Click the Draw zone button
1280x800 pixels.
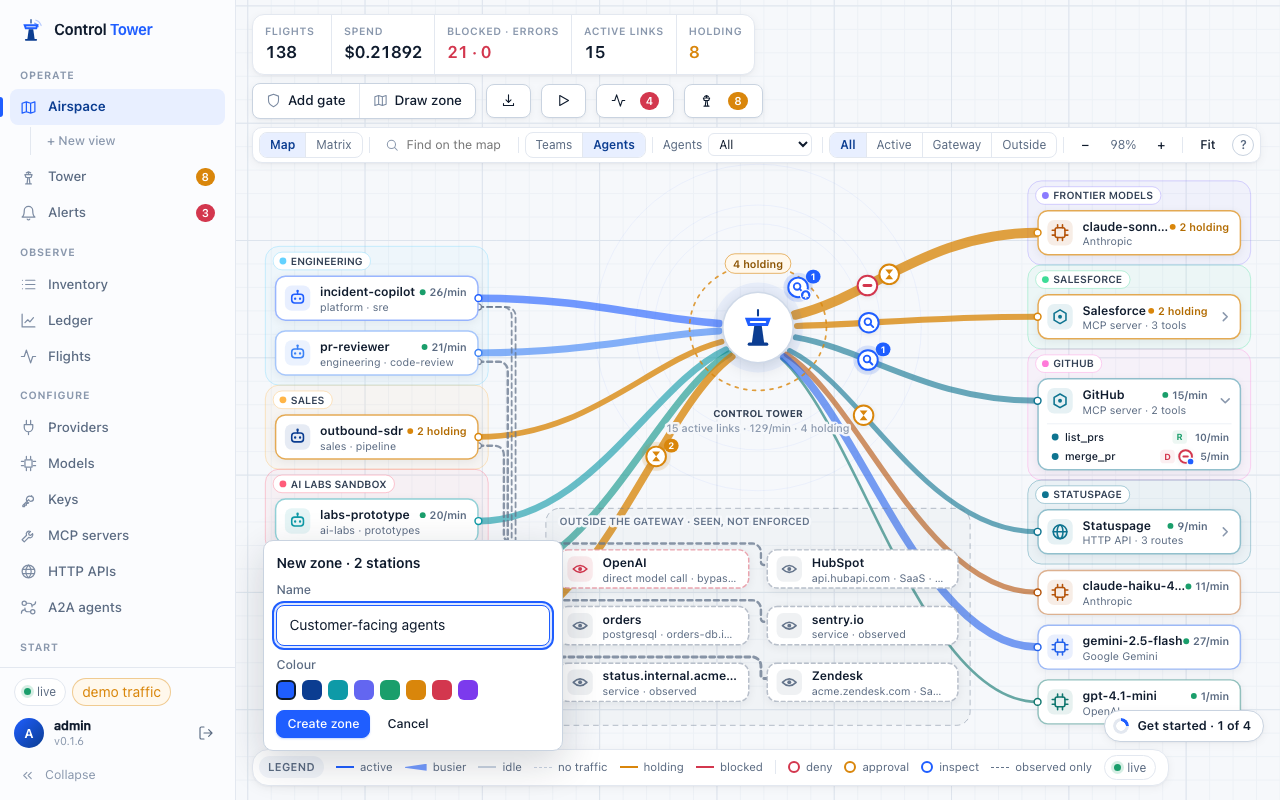(x=418, y=101)
